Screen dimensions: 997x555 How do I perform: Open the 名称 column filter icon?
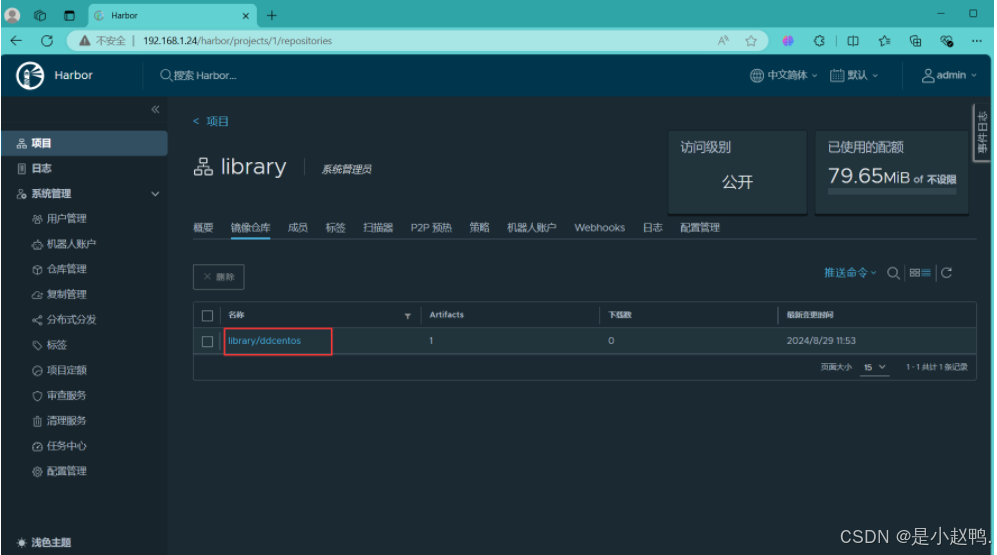[408, 316]
